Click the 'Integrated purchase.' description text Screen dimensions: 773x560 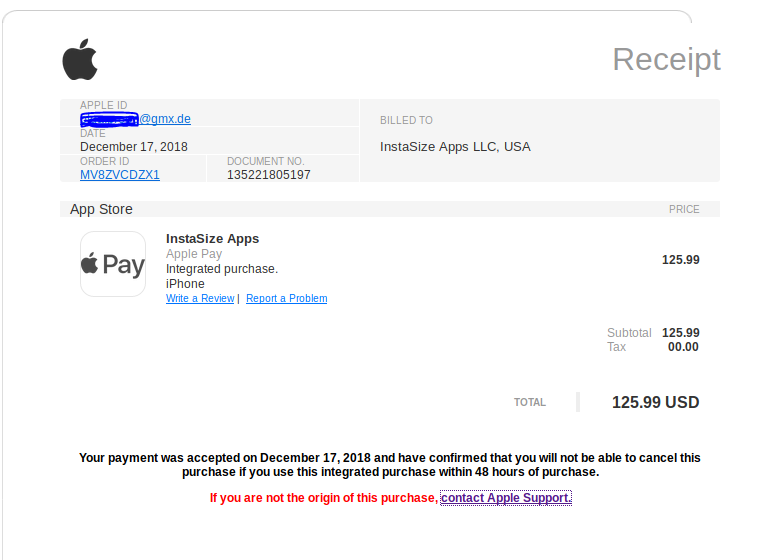222,269
